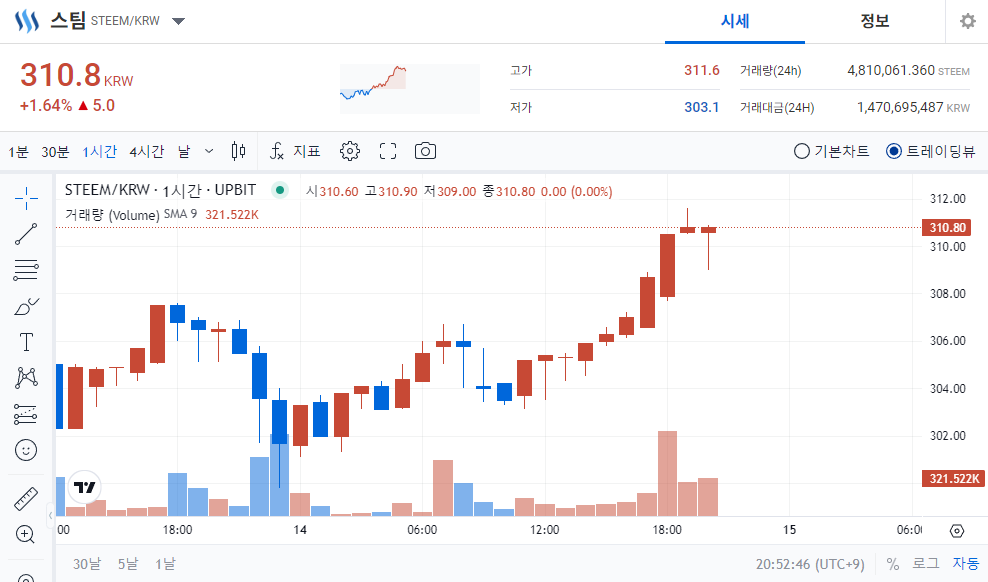Toggle percent scale mode
The height and width of the screenshot is (582, 988).
[x=892, y=564]
